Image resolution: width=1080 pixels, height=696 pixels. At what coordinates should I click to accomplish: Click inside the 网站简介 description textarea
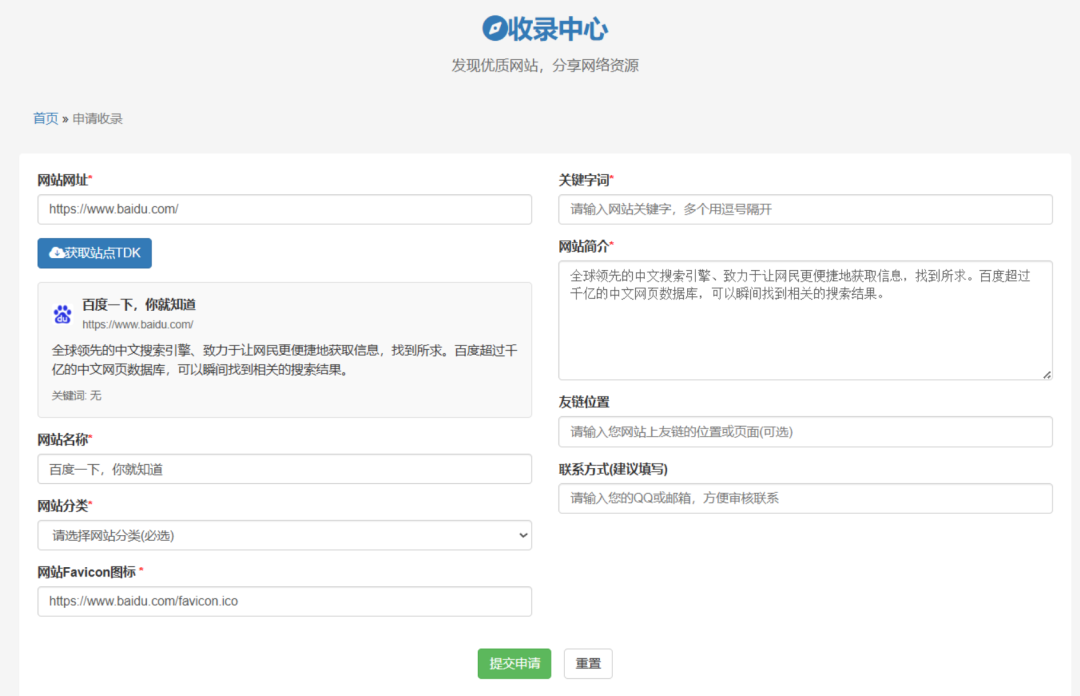click(805, 320)
